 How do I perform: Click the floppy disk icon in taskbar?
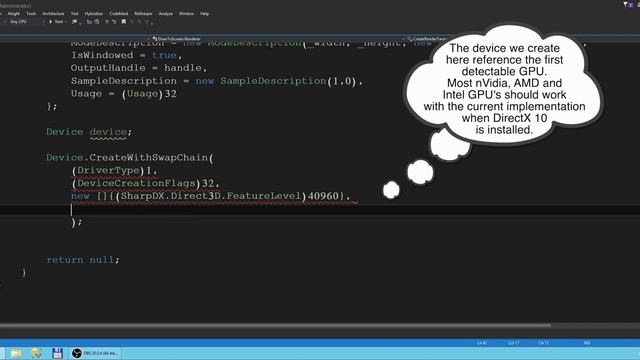pos(58,353)
